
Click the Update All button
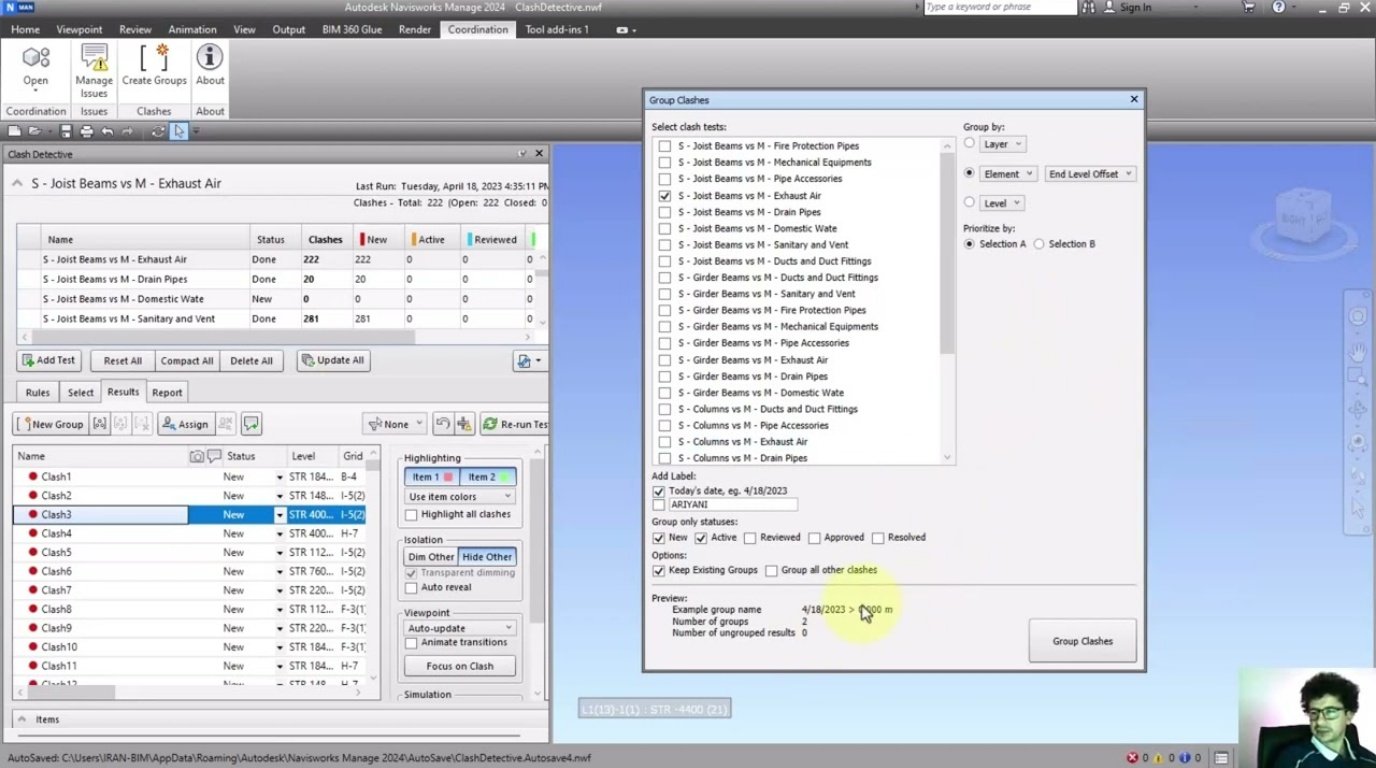coord(334,361)
